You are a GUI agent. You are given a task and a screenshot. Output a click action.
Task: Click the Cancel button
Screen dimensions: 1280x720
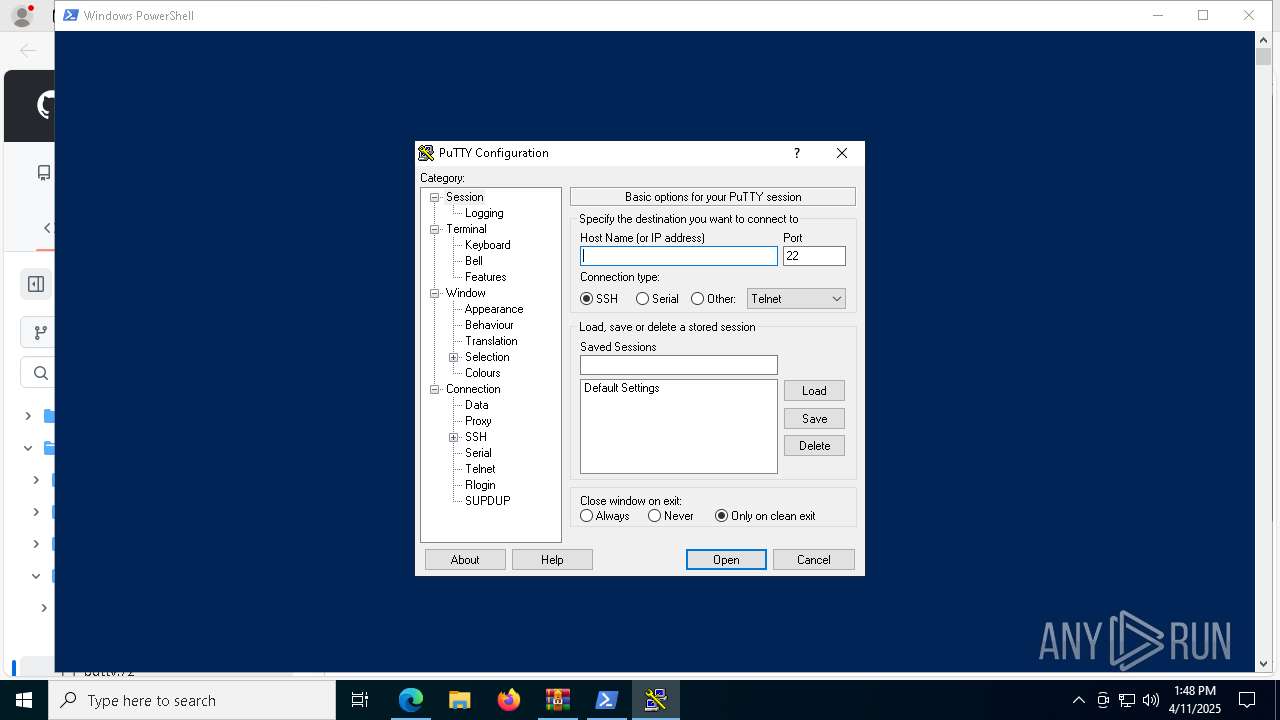814,560
